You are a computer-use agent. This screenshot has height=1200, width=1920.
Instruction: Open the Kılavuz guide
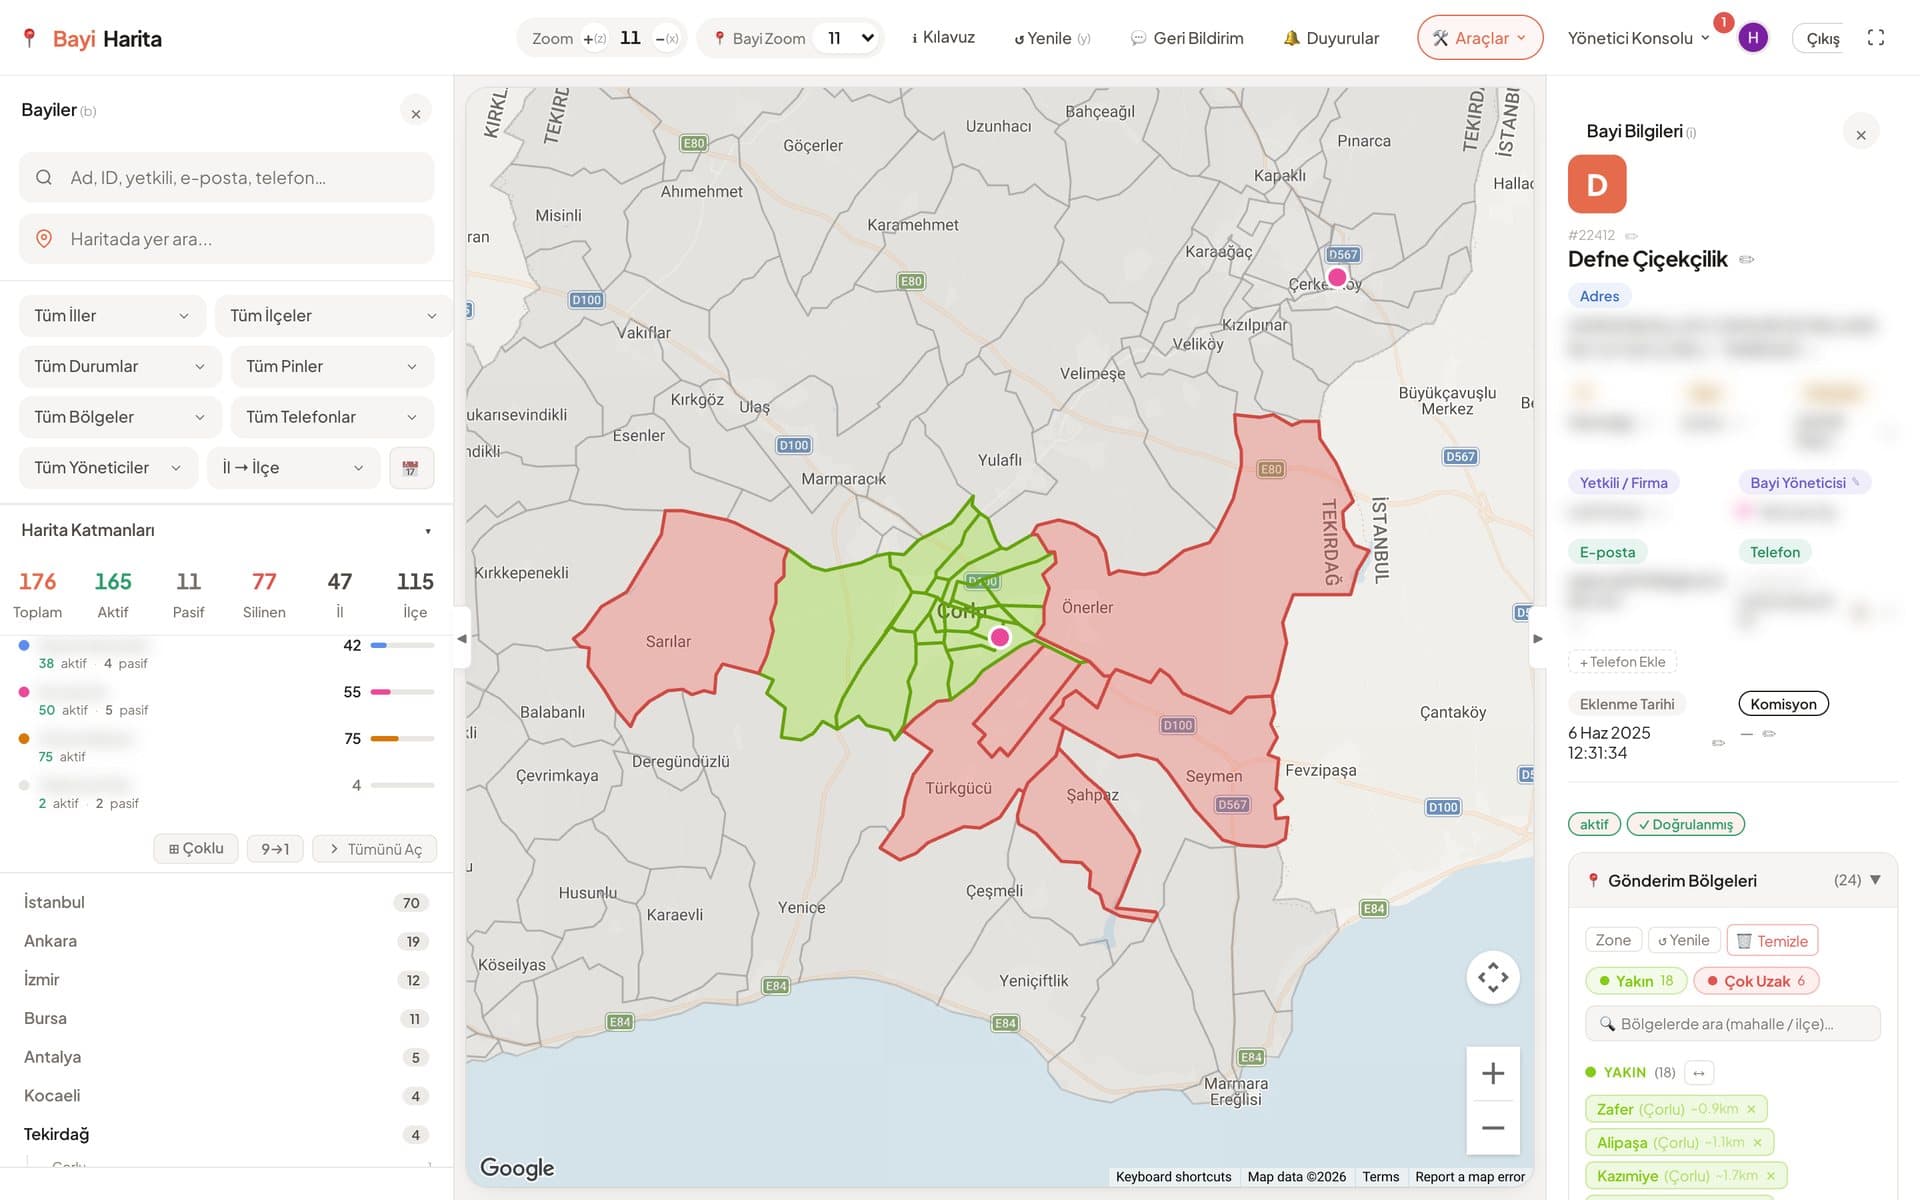click(943, 38)
